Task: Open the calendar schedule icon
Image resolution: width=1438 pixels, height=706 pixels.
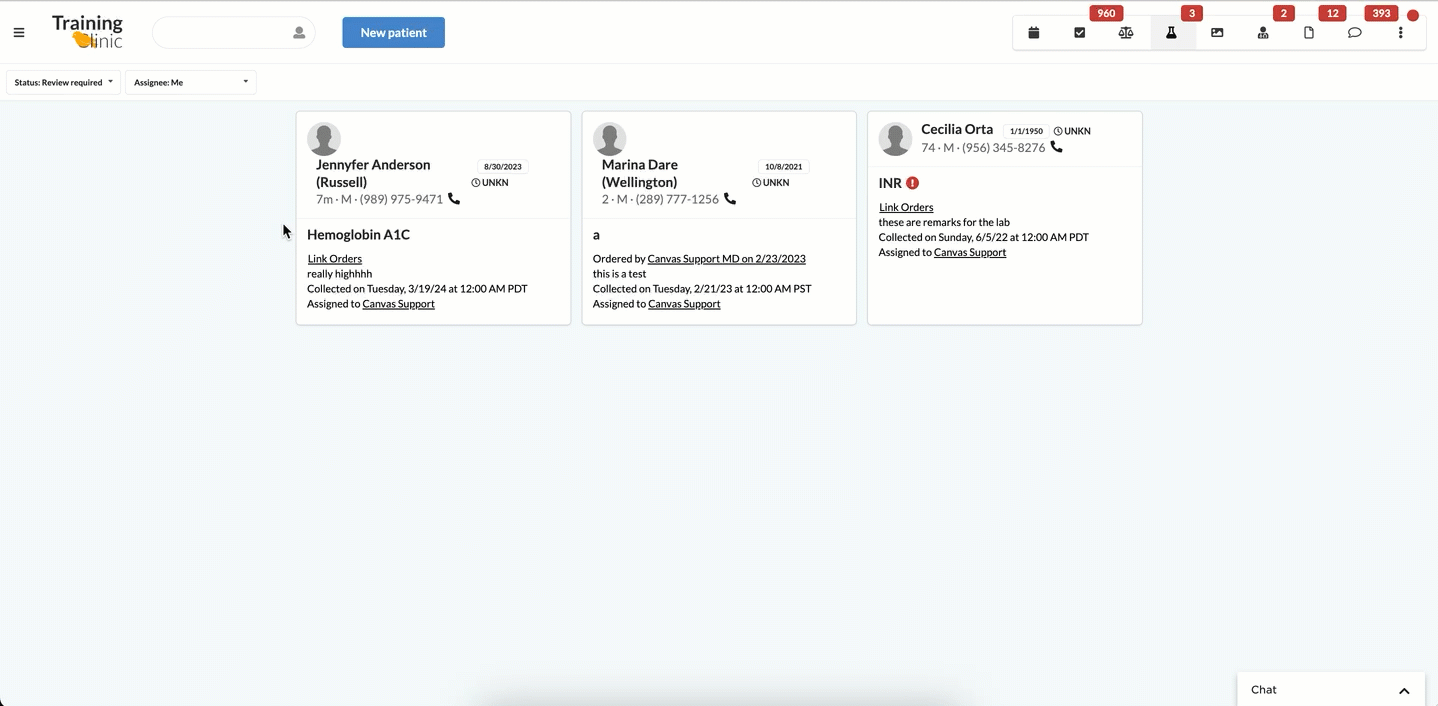Action: pyautogui.click(x=1034, y=33)
